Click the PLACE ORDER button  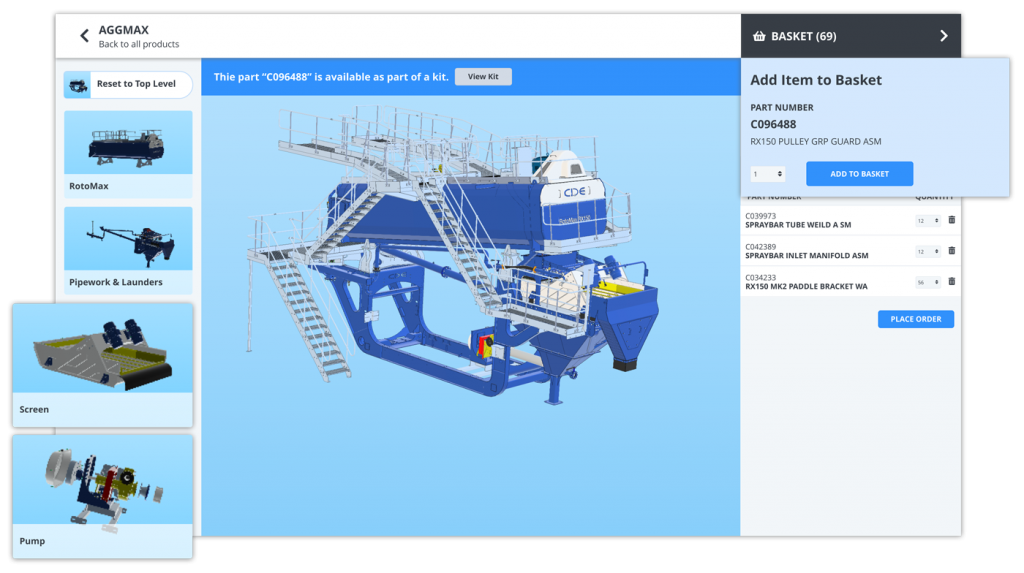[915, 319]
